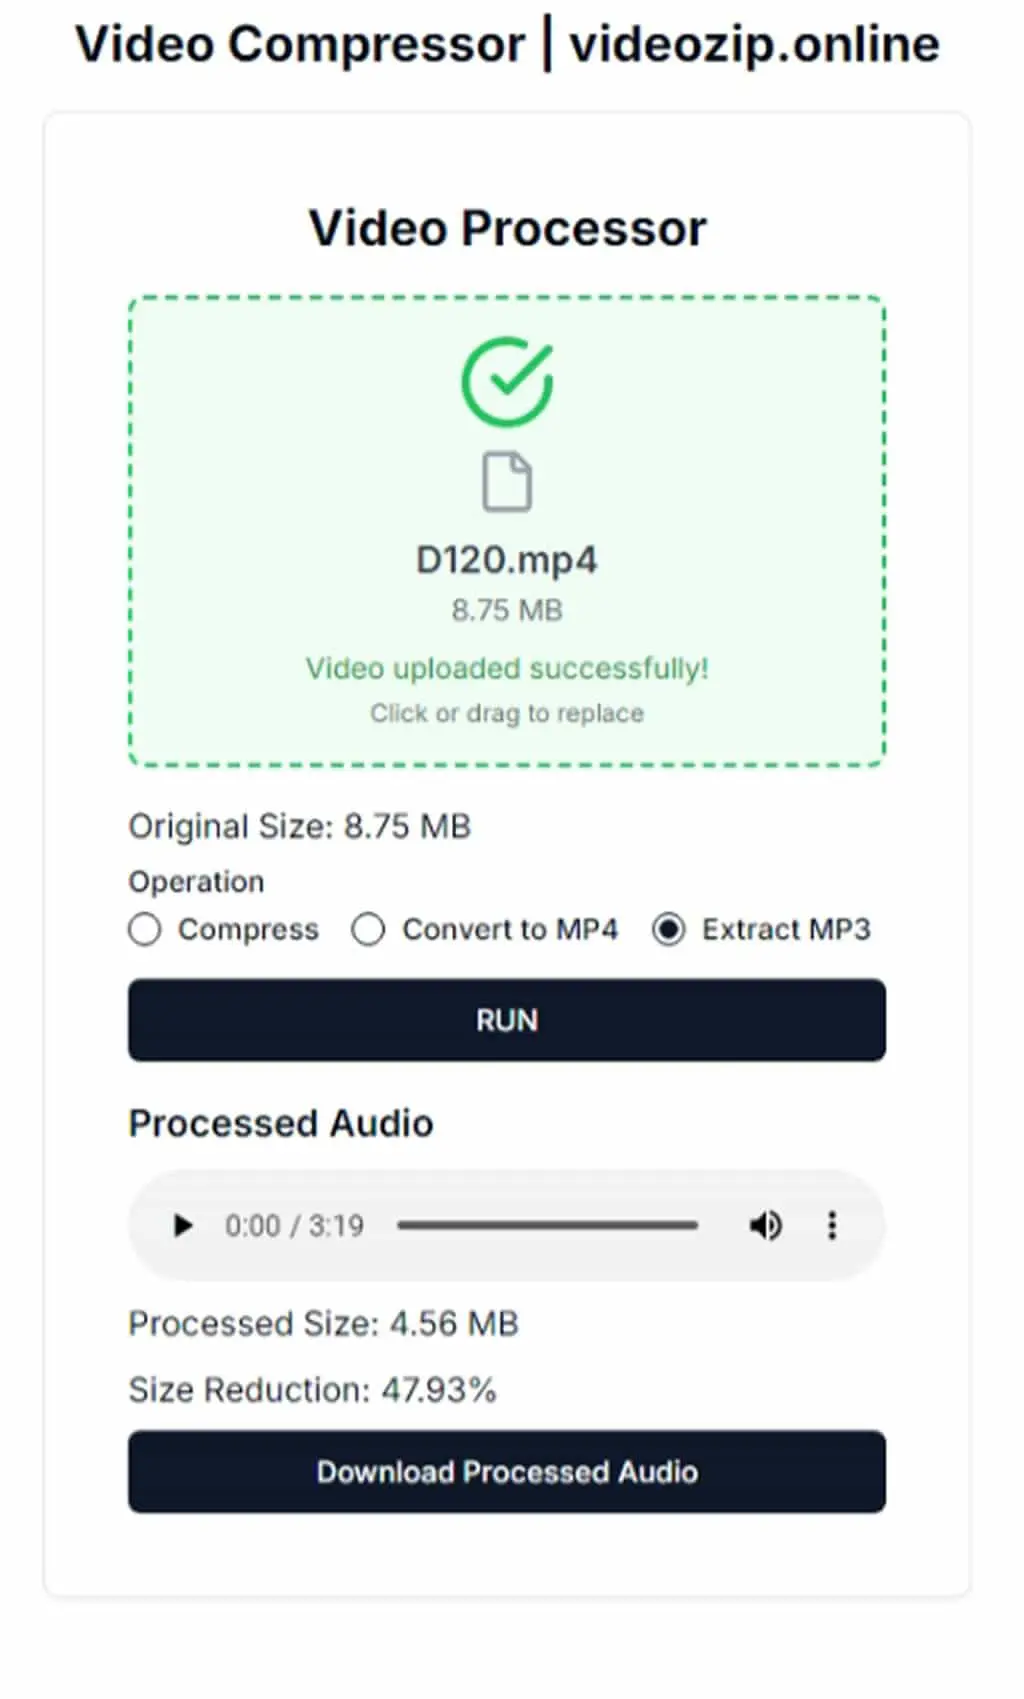Viewport: 1024px width, 1699px height.
Task: Click the file document icon above D120.mp4
Action: (x=507, y=482)
